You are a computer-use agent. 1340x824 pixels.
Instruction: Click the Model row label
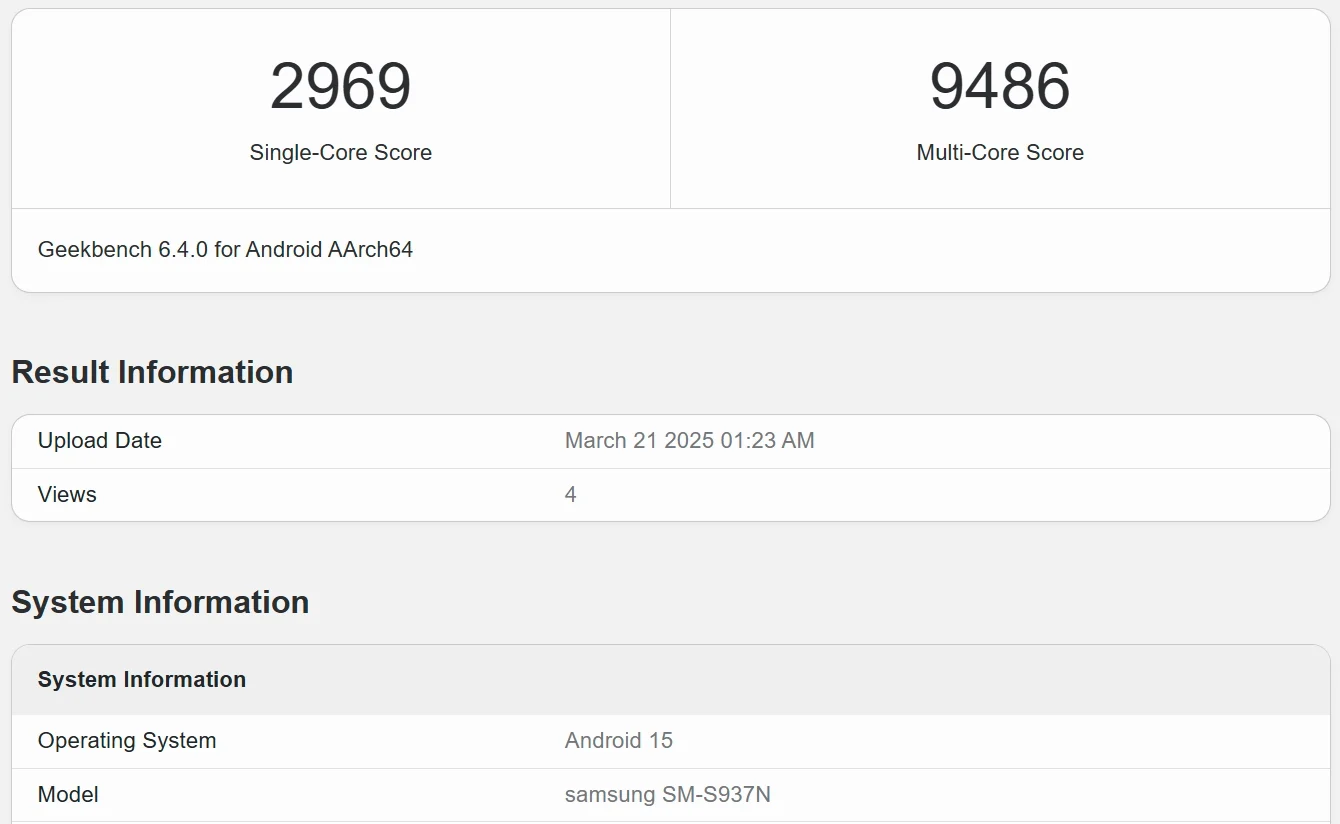click(68, 795)
